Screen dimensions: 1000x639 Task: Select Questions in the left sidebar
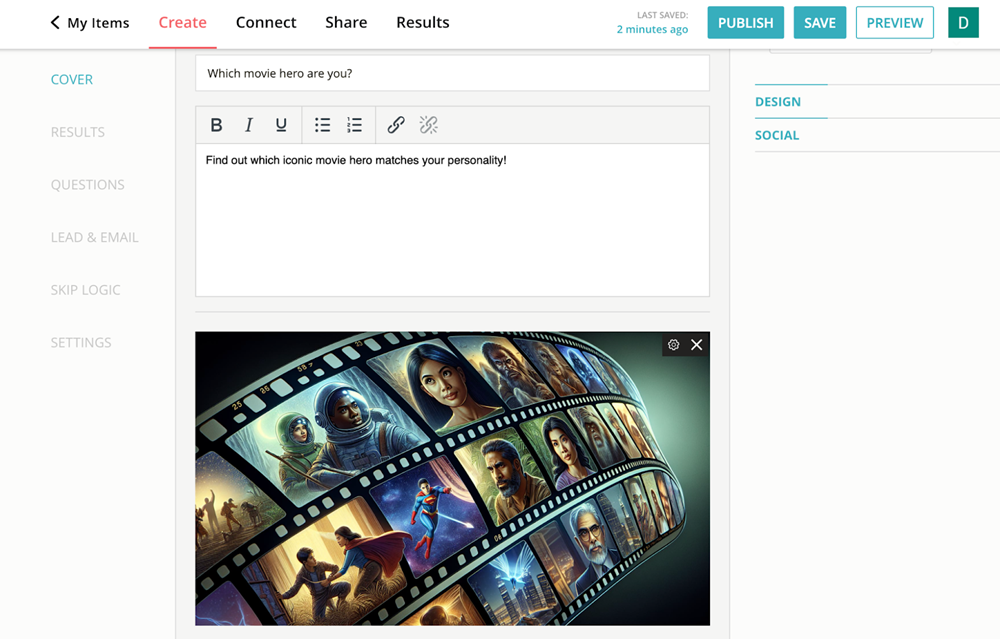point(87,184)
